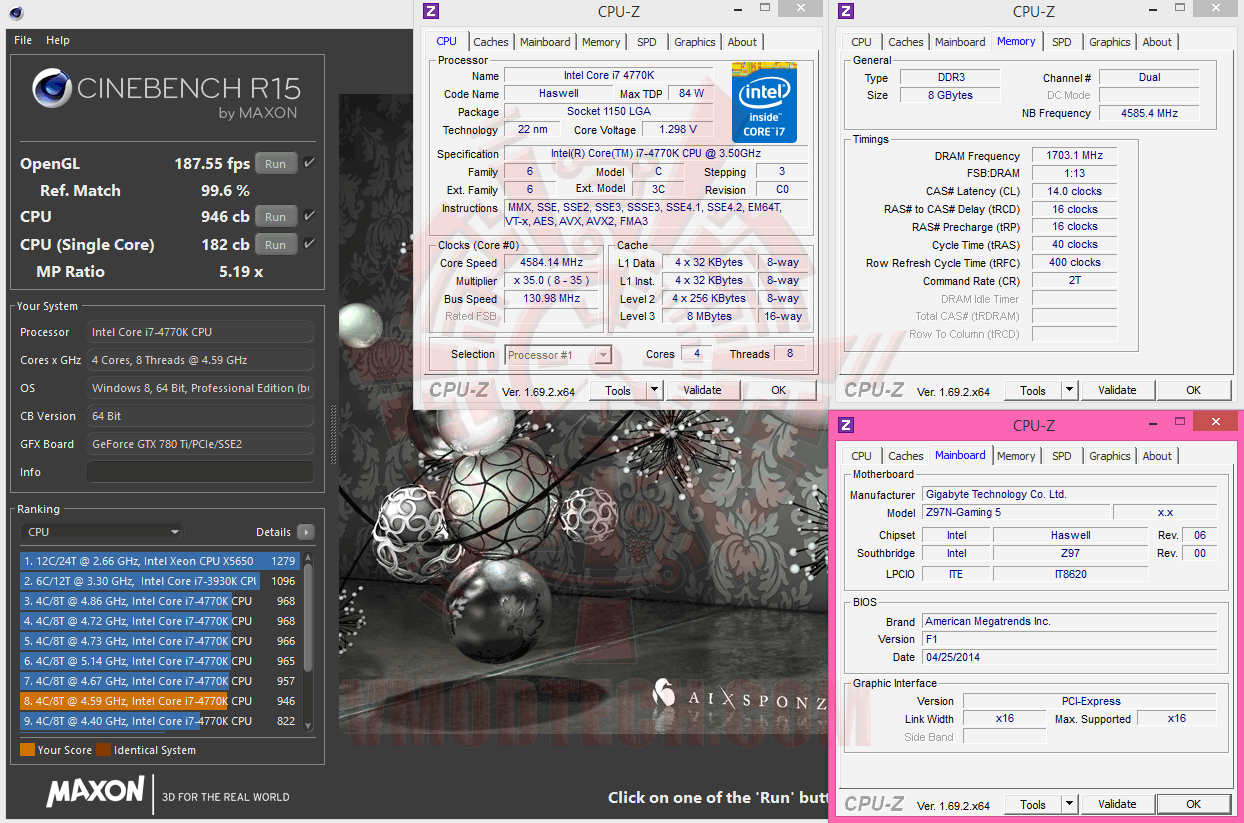
Task: Click the Details arrow in the Ranking section
Action: tap(305, 532)
